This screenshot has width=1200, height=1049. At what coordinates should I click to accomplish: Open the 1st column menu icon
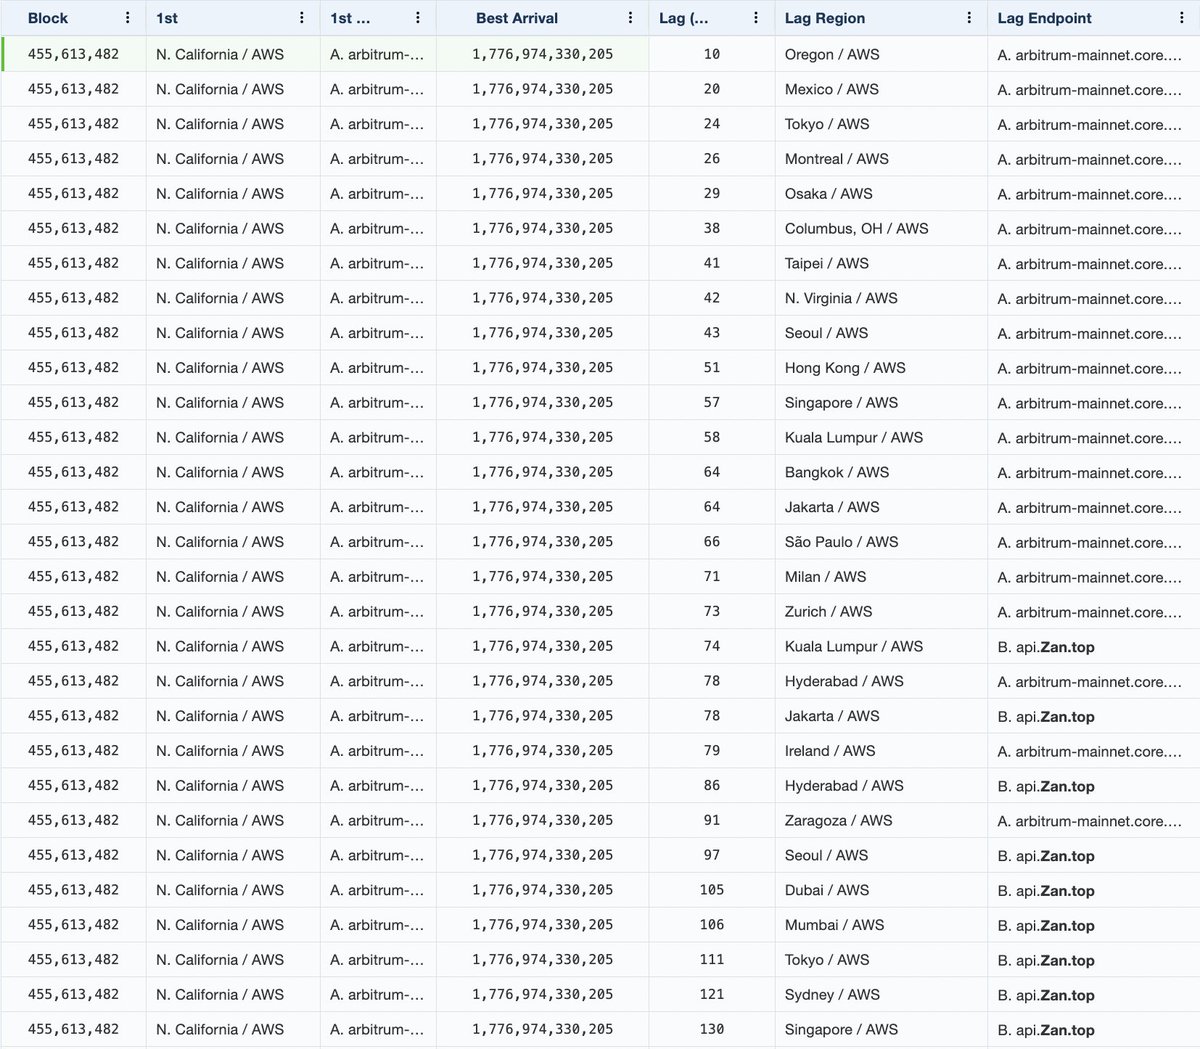(302, 18)
